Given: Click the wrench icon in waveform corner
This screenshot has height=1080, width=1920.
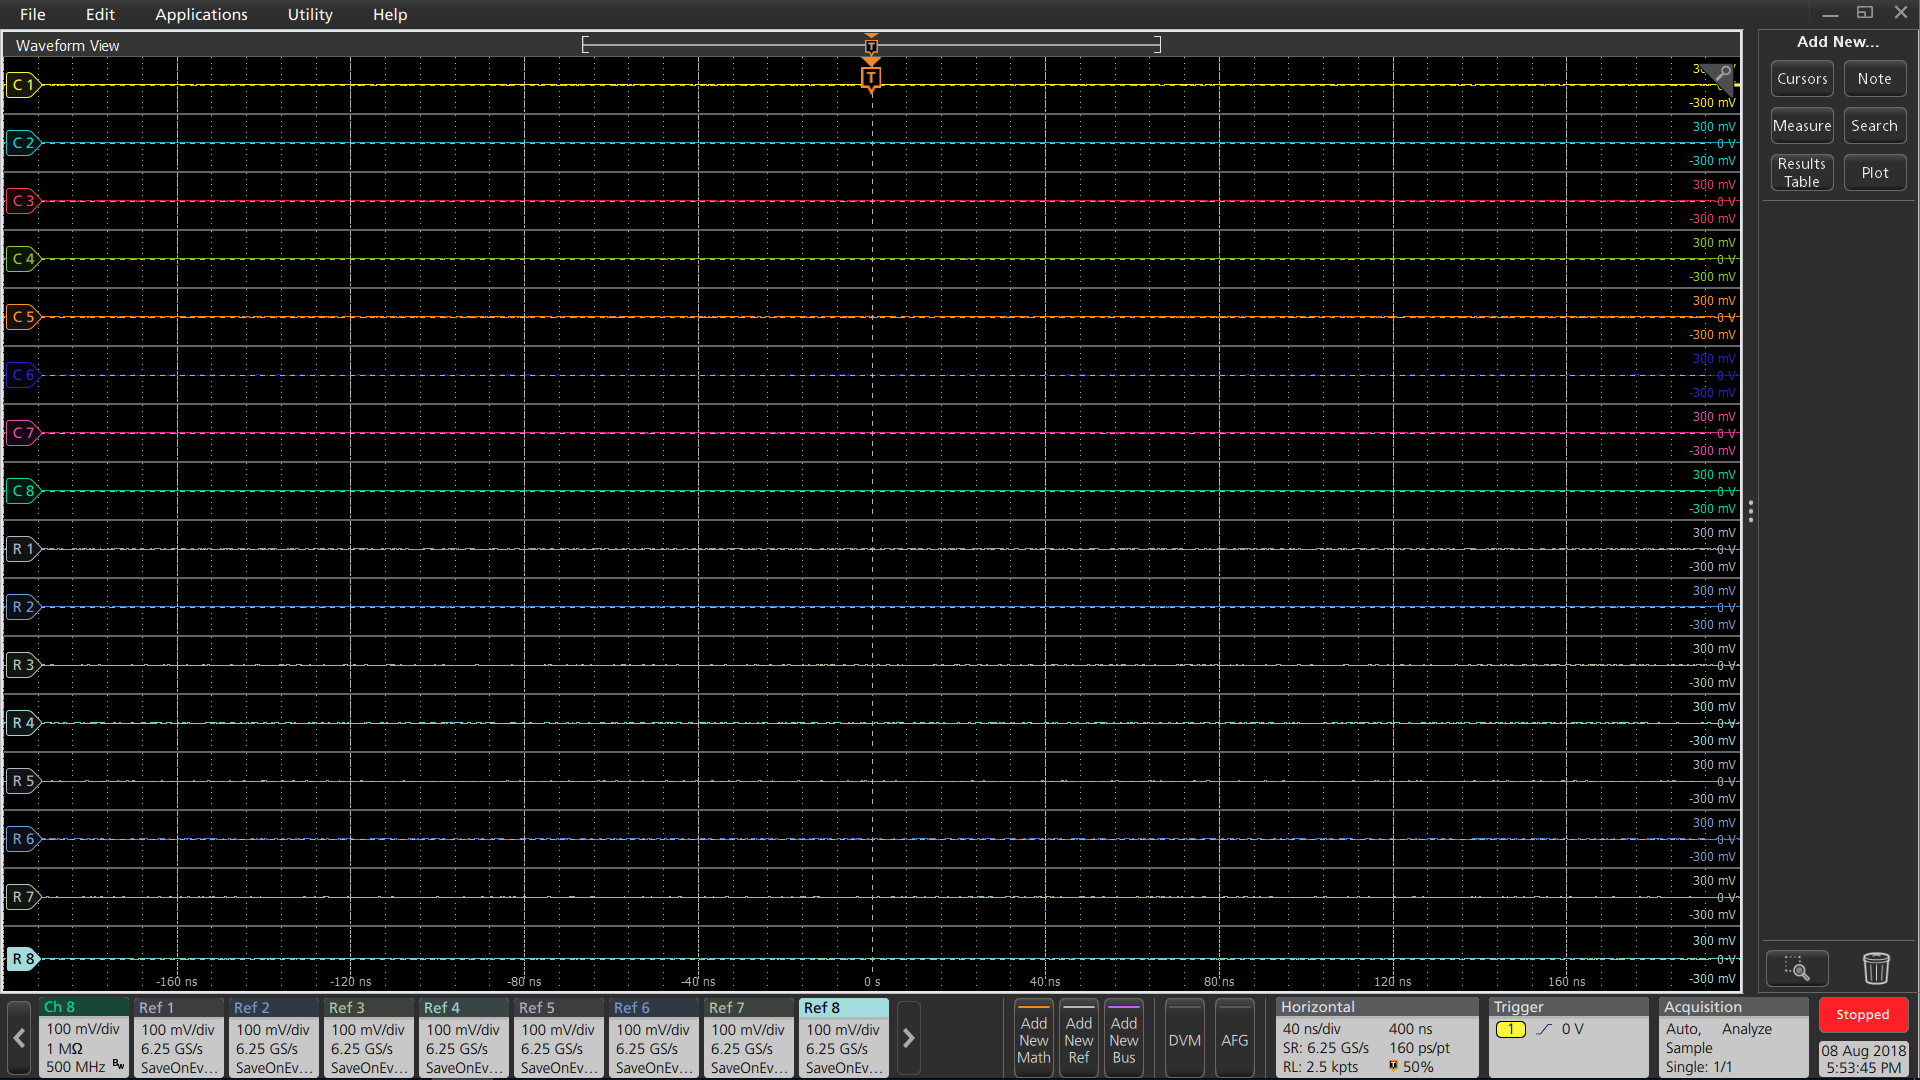Looking at the screenshot, I should click(x=1722, y=73).
